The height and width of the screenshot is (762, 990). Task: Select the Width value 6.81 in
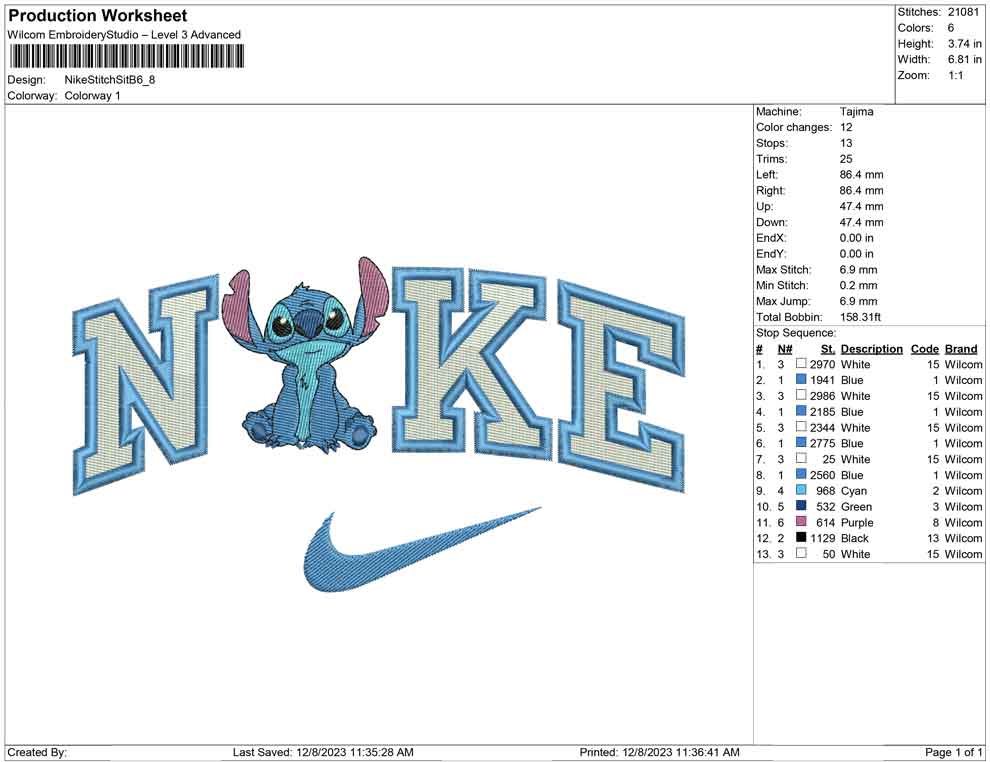[964, 59]
